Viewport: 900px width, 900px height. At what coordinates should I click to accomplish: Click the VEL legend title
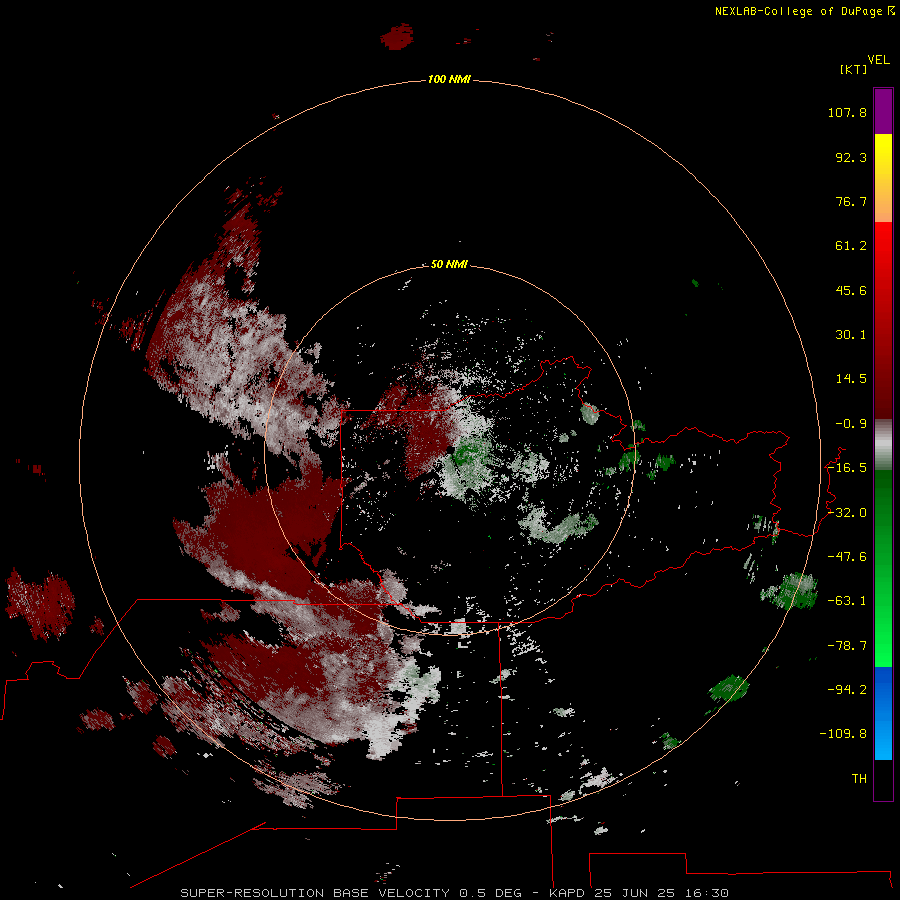[x=878, y=60]
